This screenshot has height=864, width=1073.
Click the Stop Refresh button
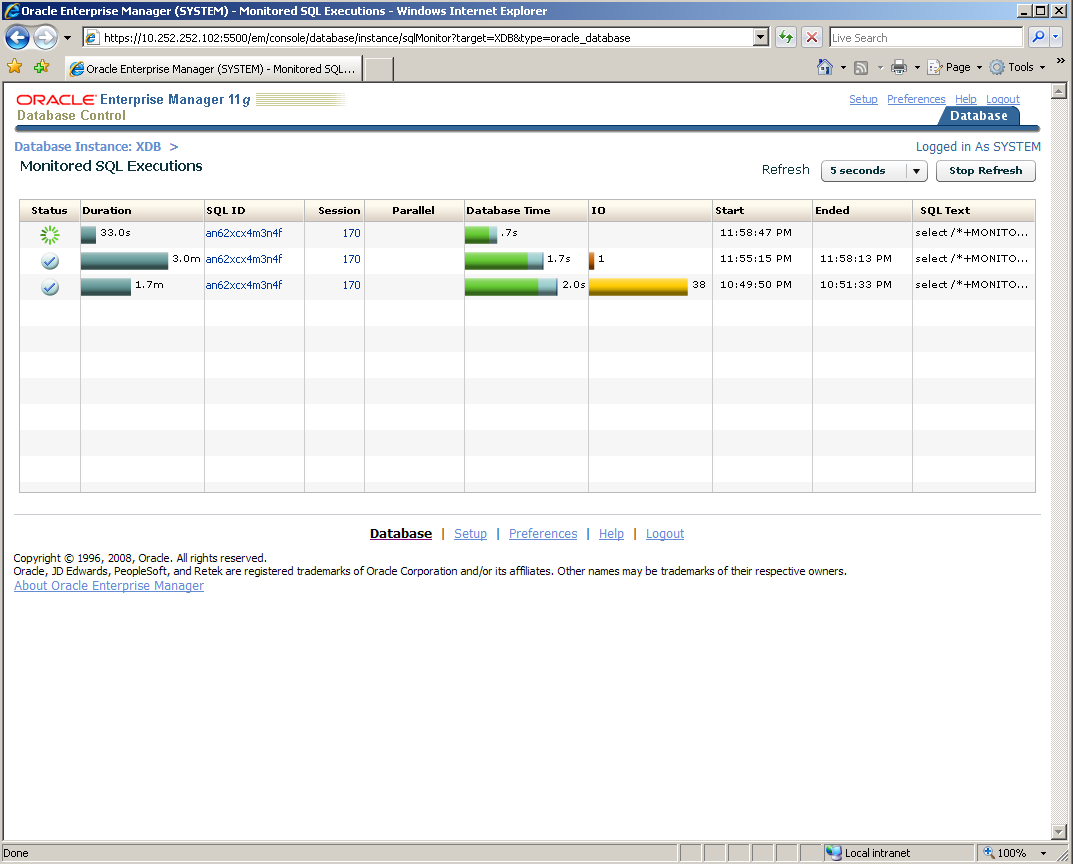pos(985,170)
